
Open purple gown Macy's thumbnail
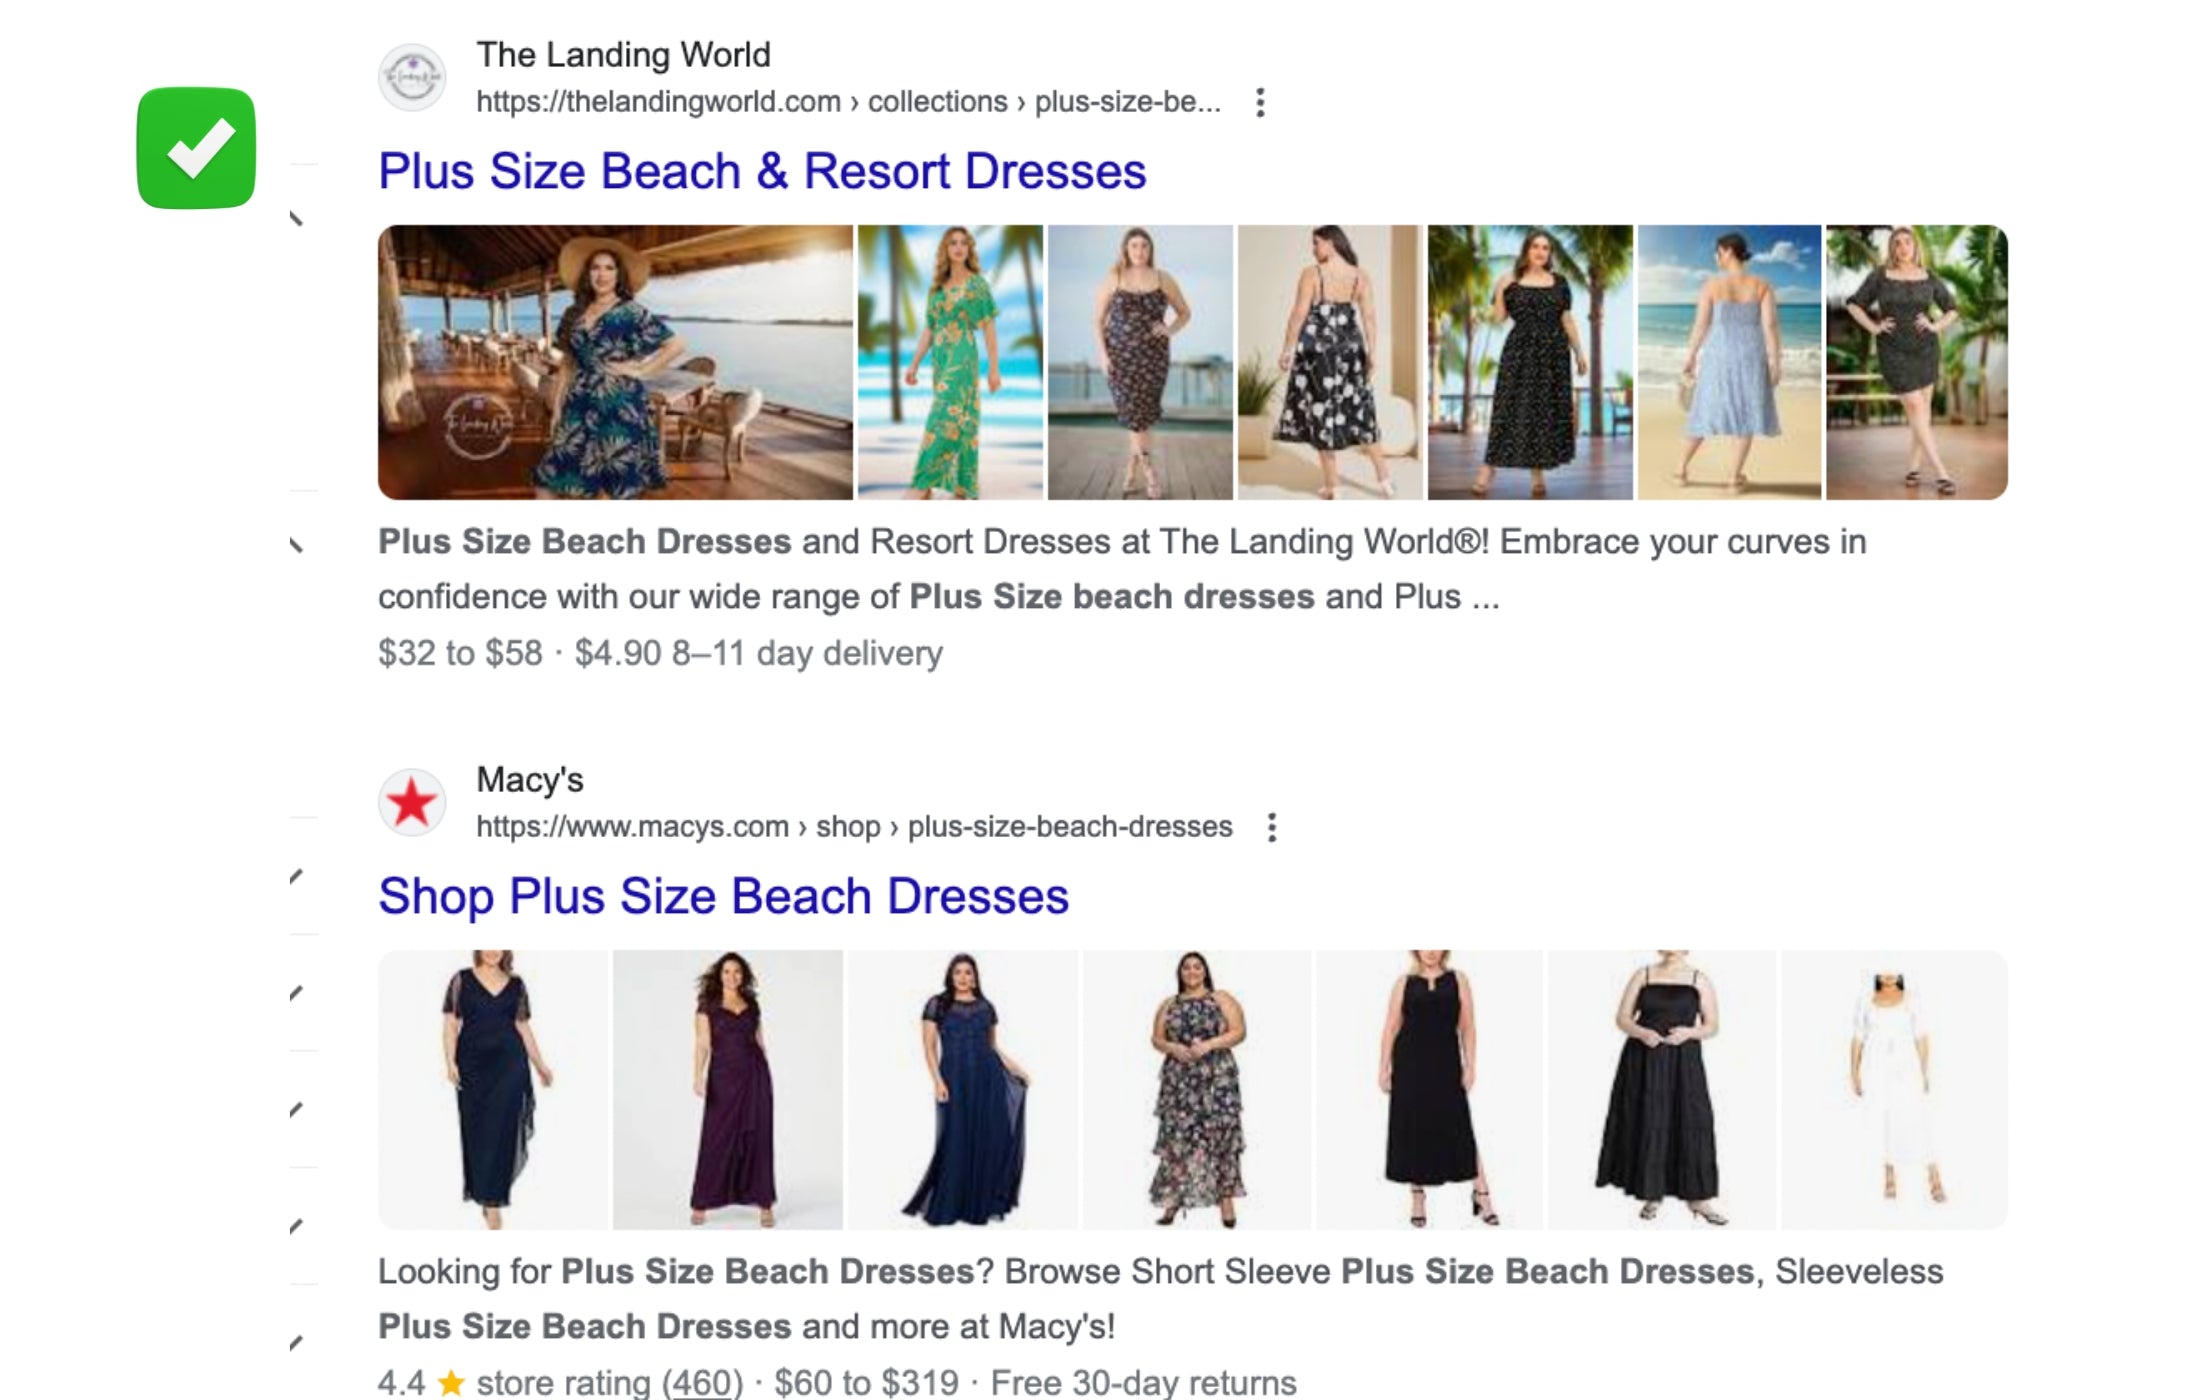[727, 1090]
